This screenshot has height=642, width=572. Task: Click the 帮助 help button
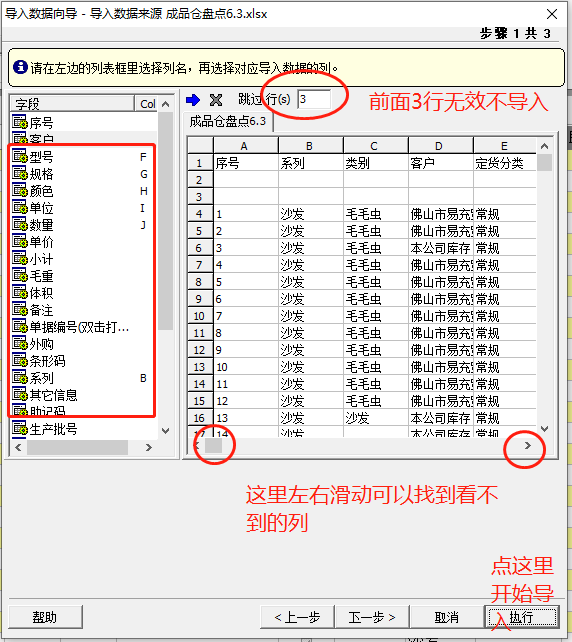click(x=45, y=617)
